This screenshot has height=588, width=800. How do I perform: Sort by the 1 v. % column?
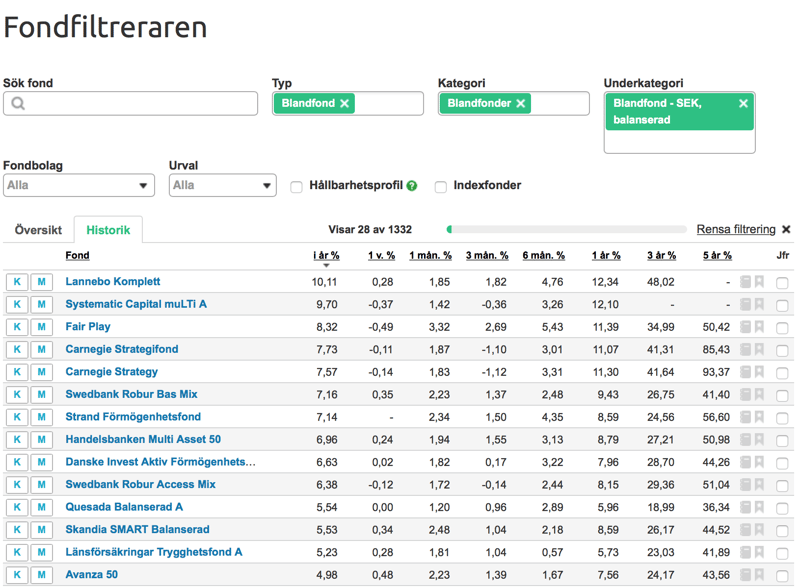point(382,255)
